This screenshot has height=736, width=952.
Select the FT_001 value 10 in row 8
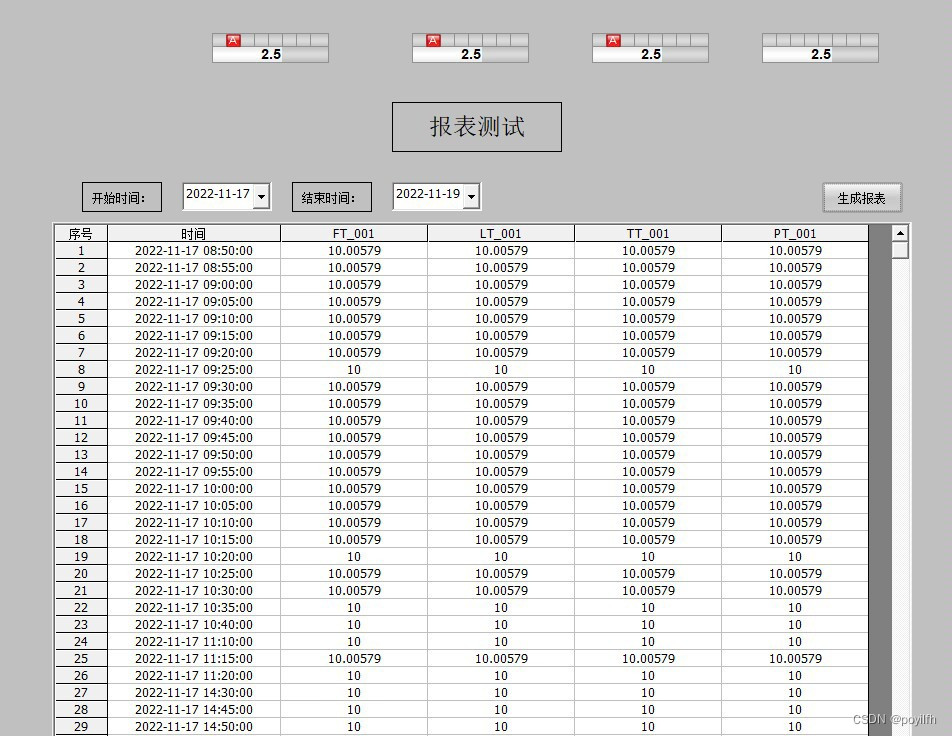coord(354,369)
